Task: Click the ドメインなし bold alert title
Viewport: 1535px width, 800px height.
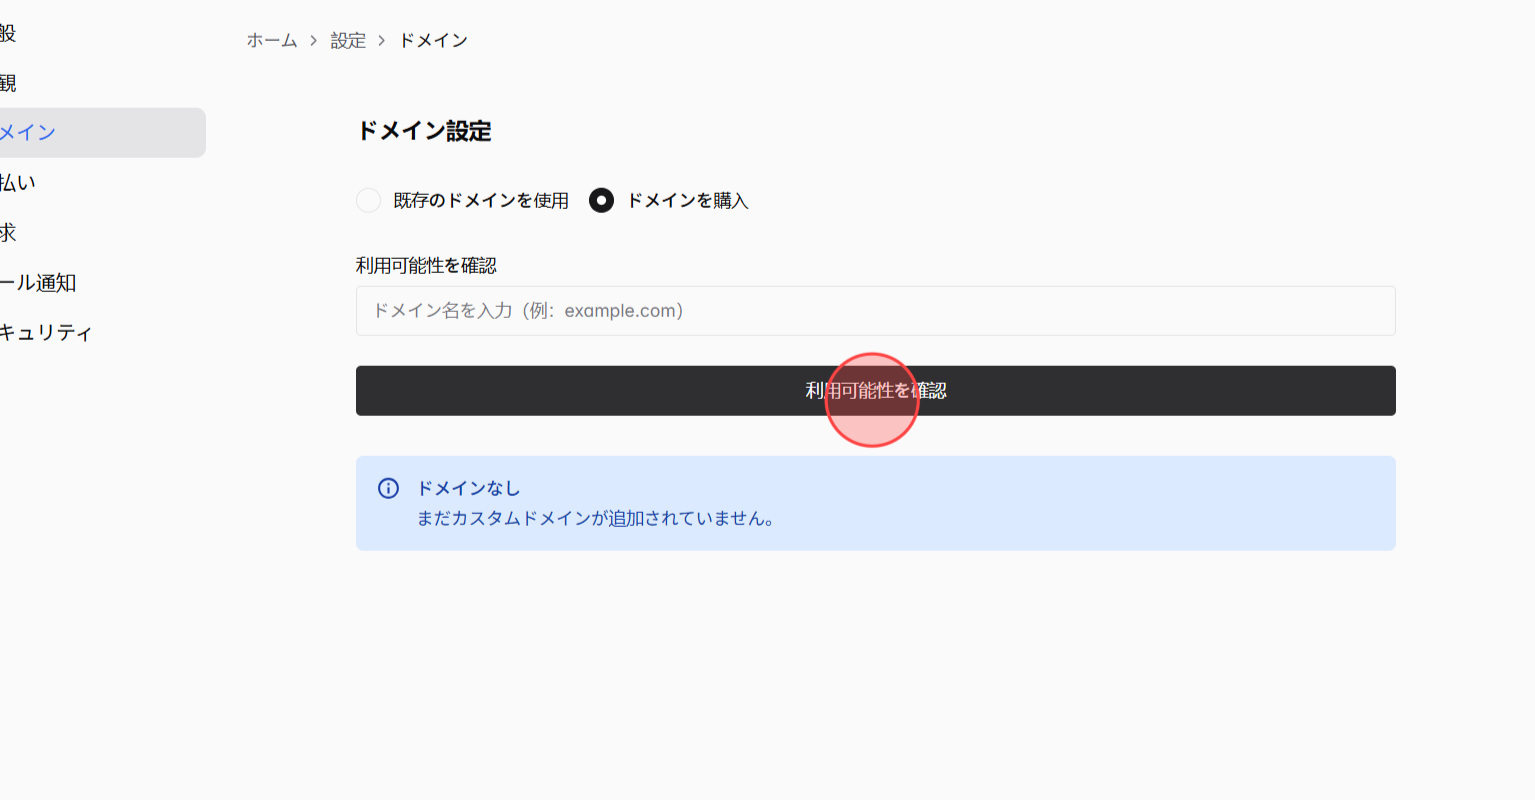Action: 468,488
